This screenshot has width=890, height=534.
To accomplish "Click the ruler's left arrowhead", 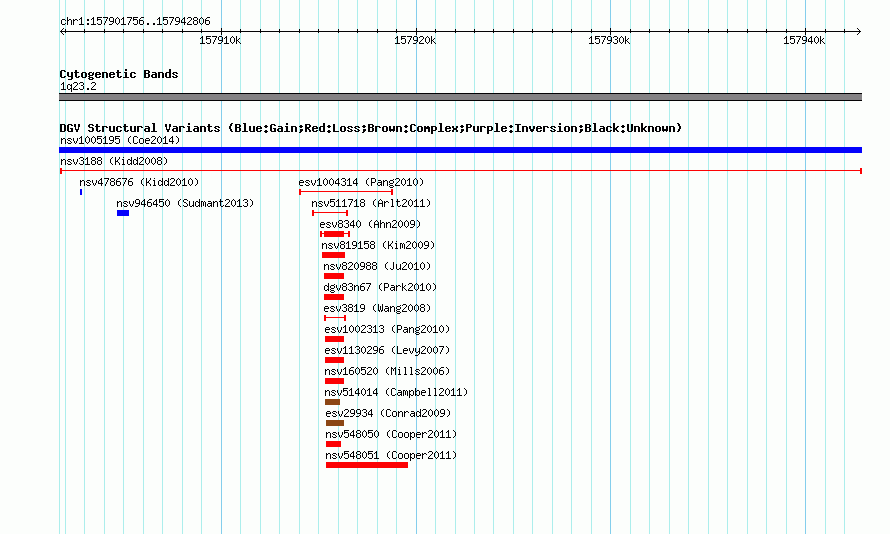I will point(62,32).
